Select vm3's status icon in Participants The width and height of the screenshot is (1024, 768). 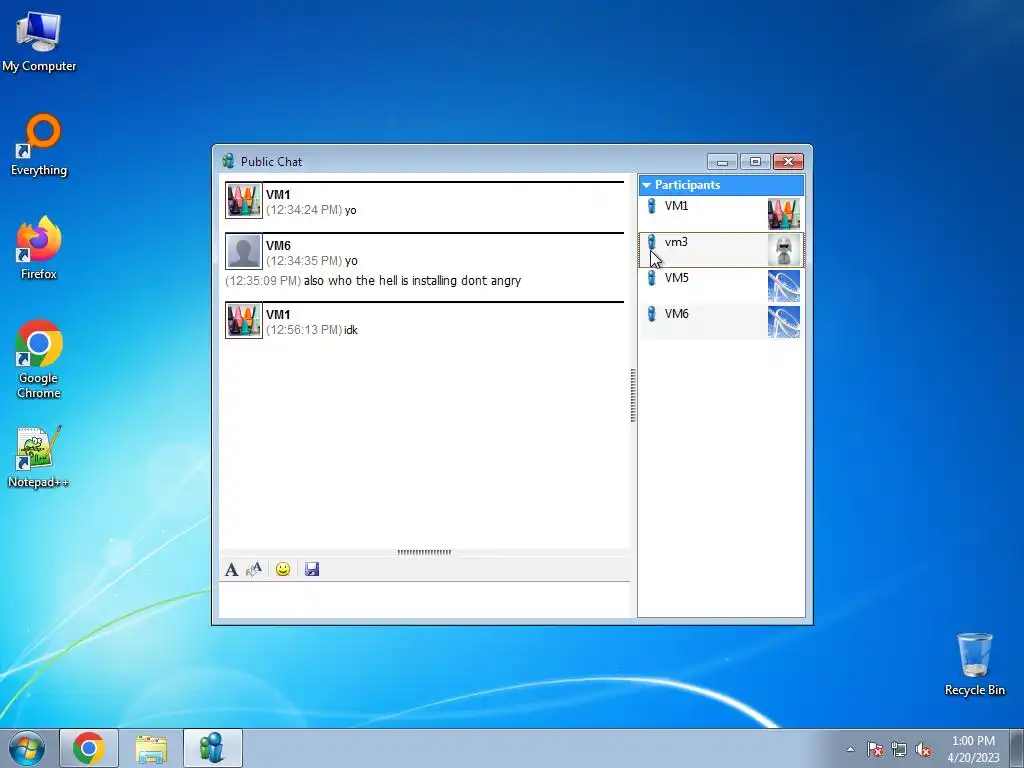[651, 242]
